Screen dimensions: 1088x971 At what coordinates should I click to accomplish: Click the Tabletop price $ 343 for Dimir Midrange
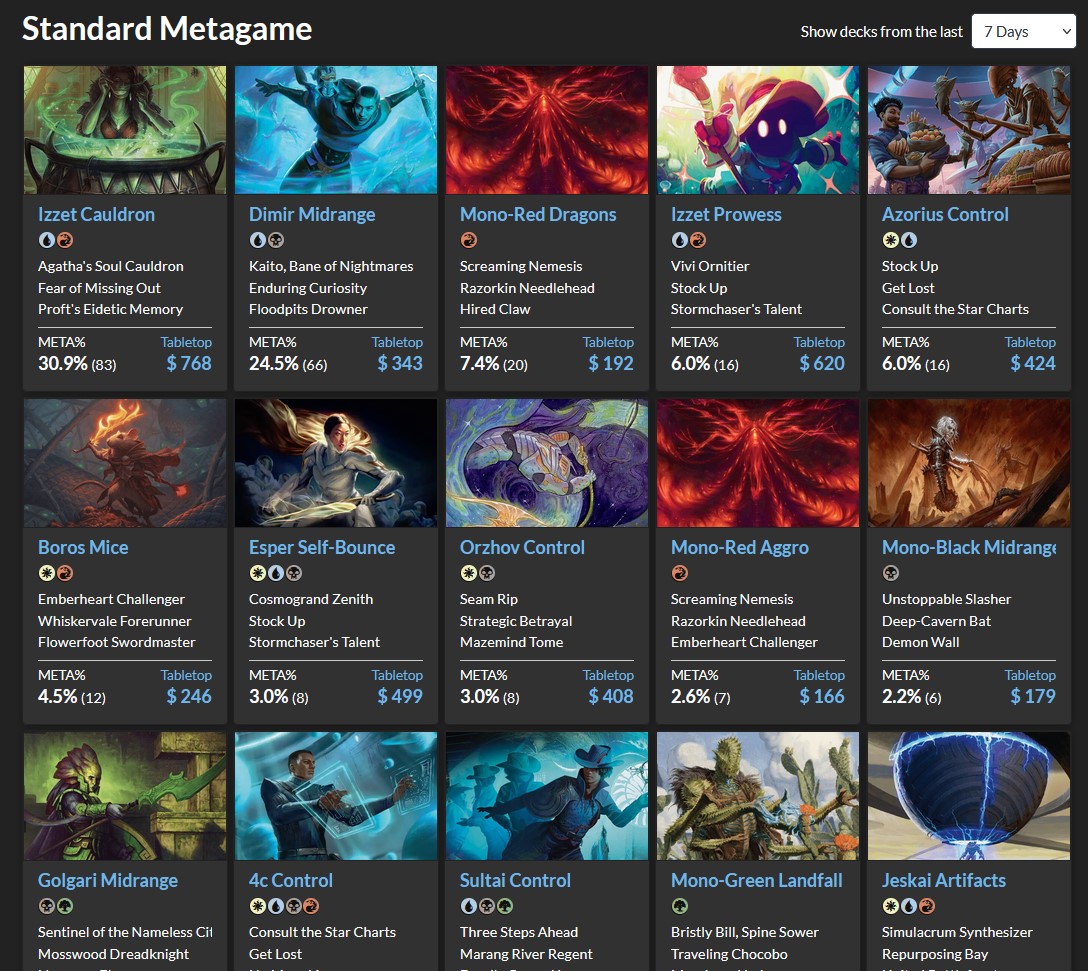pos(400,363)
